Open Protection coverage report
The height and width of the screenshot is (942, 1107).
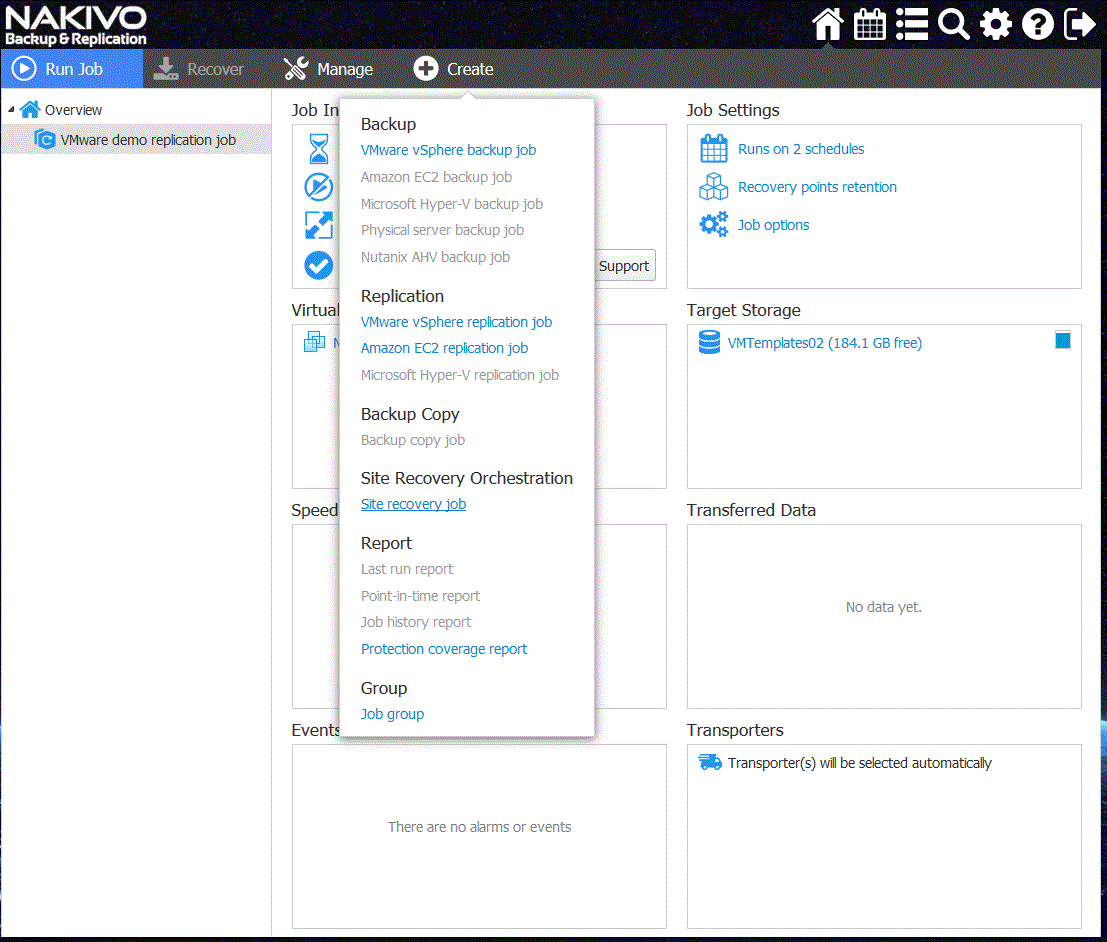(x=444, y=648)
